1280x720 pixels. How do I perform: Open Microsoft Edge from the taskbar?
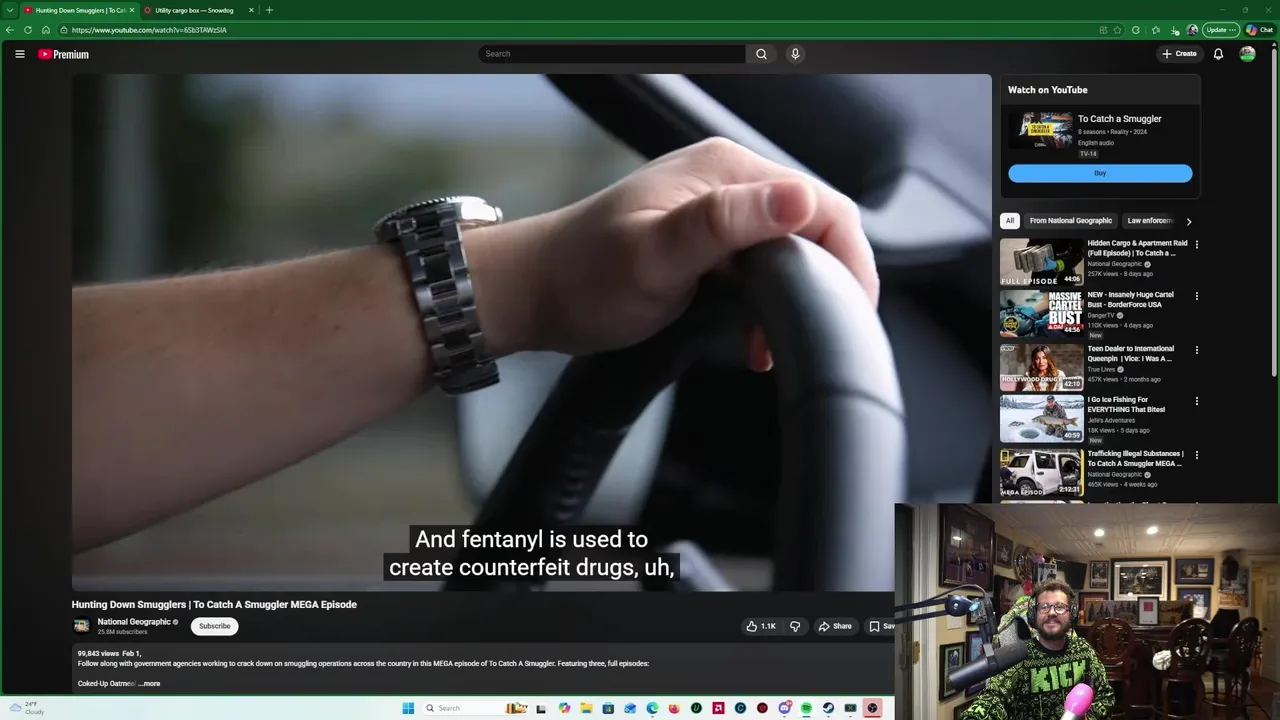(652, 708)
